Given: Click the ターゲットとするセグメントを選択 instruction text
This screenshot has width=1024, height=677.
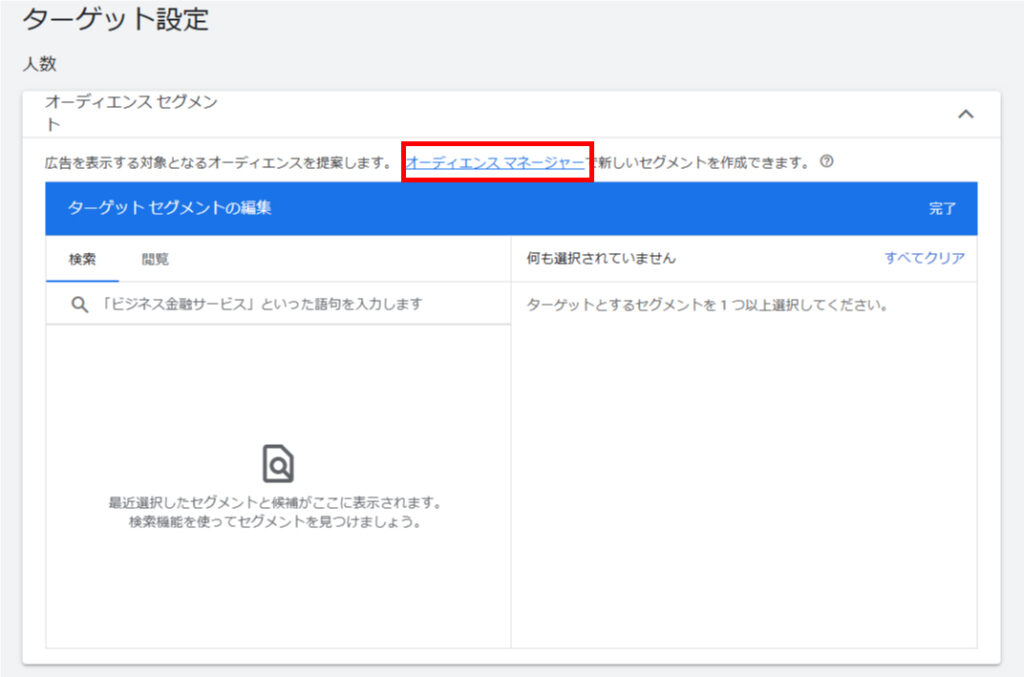Looking at the screenshot, I should pyautogui.click(x=707, y=305).
